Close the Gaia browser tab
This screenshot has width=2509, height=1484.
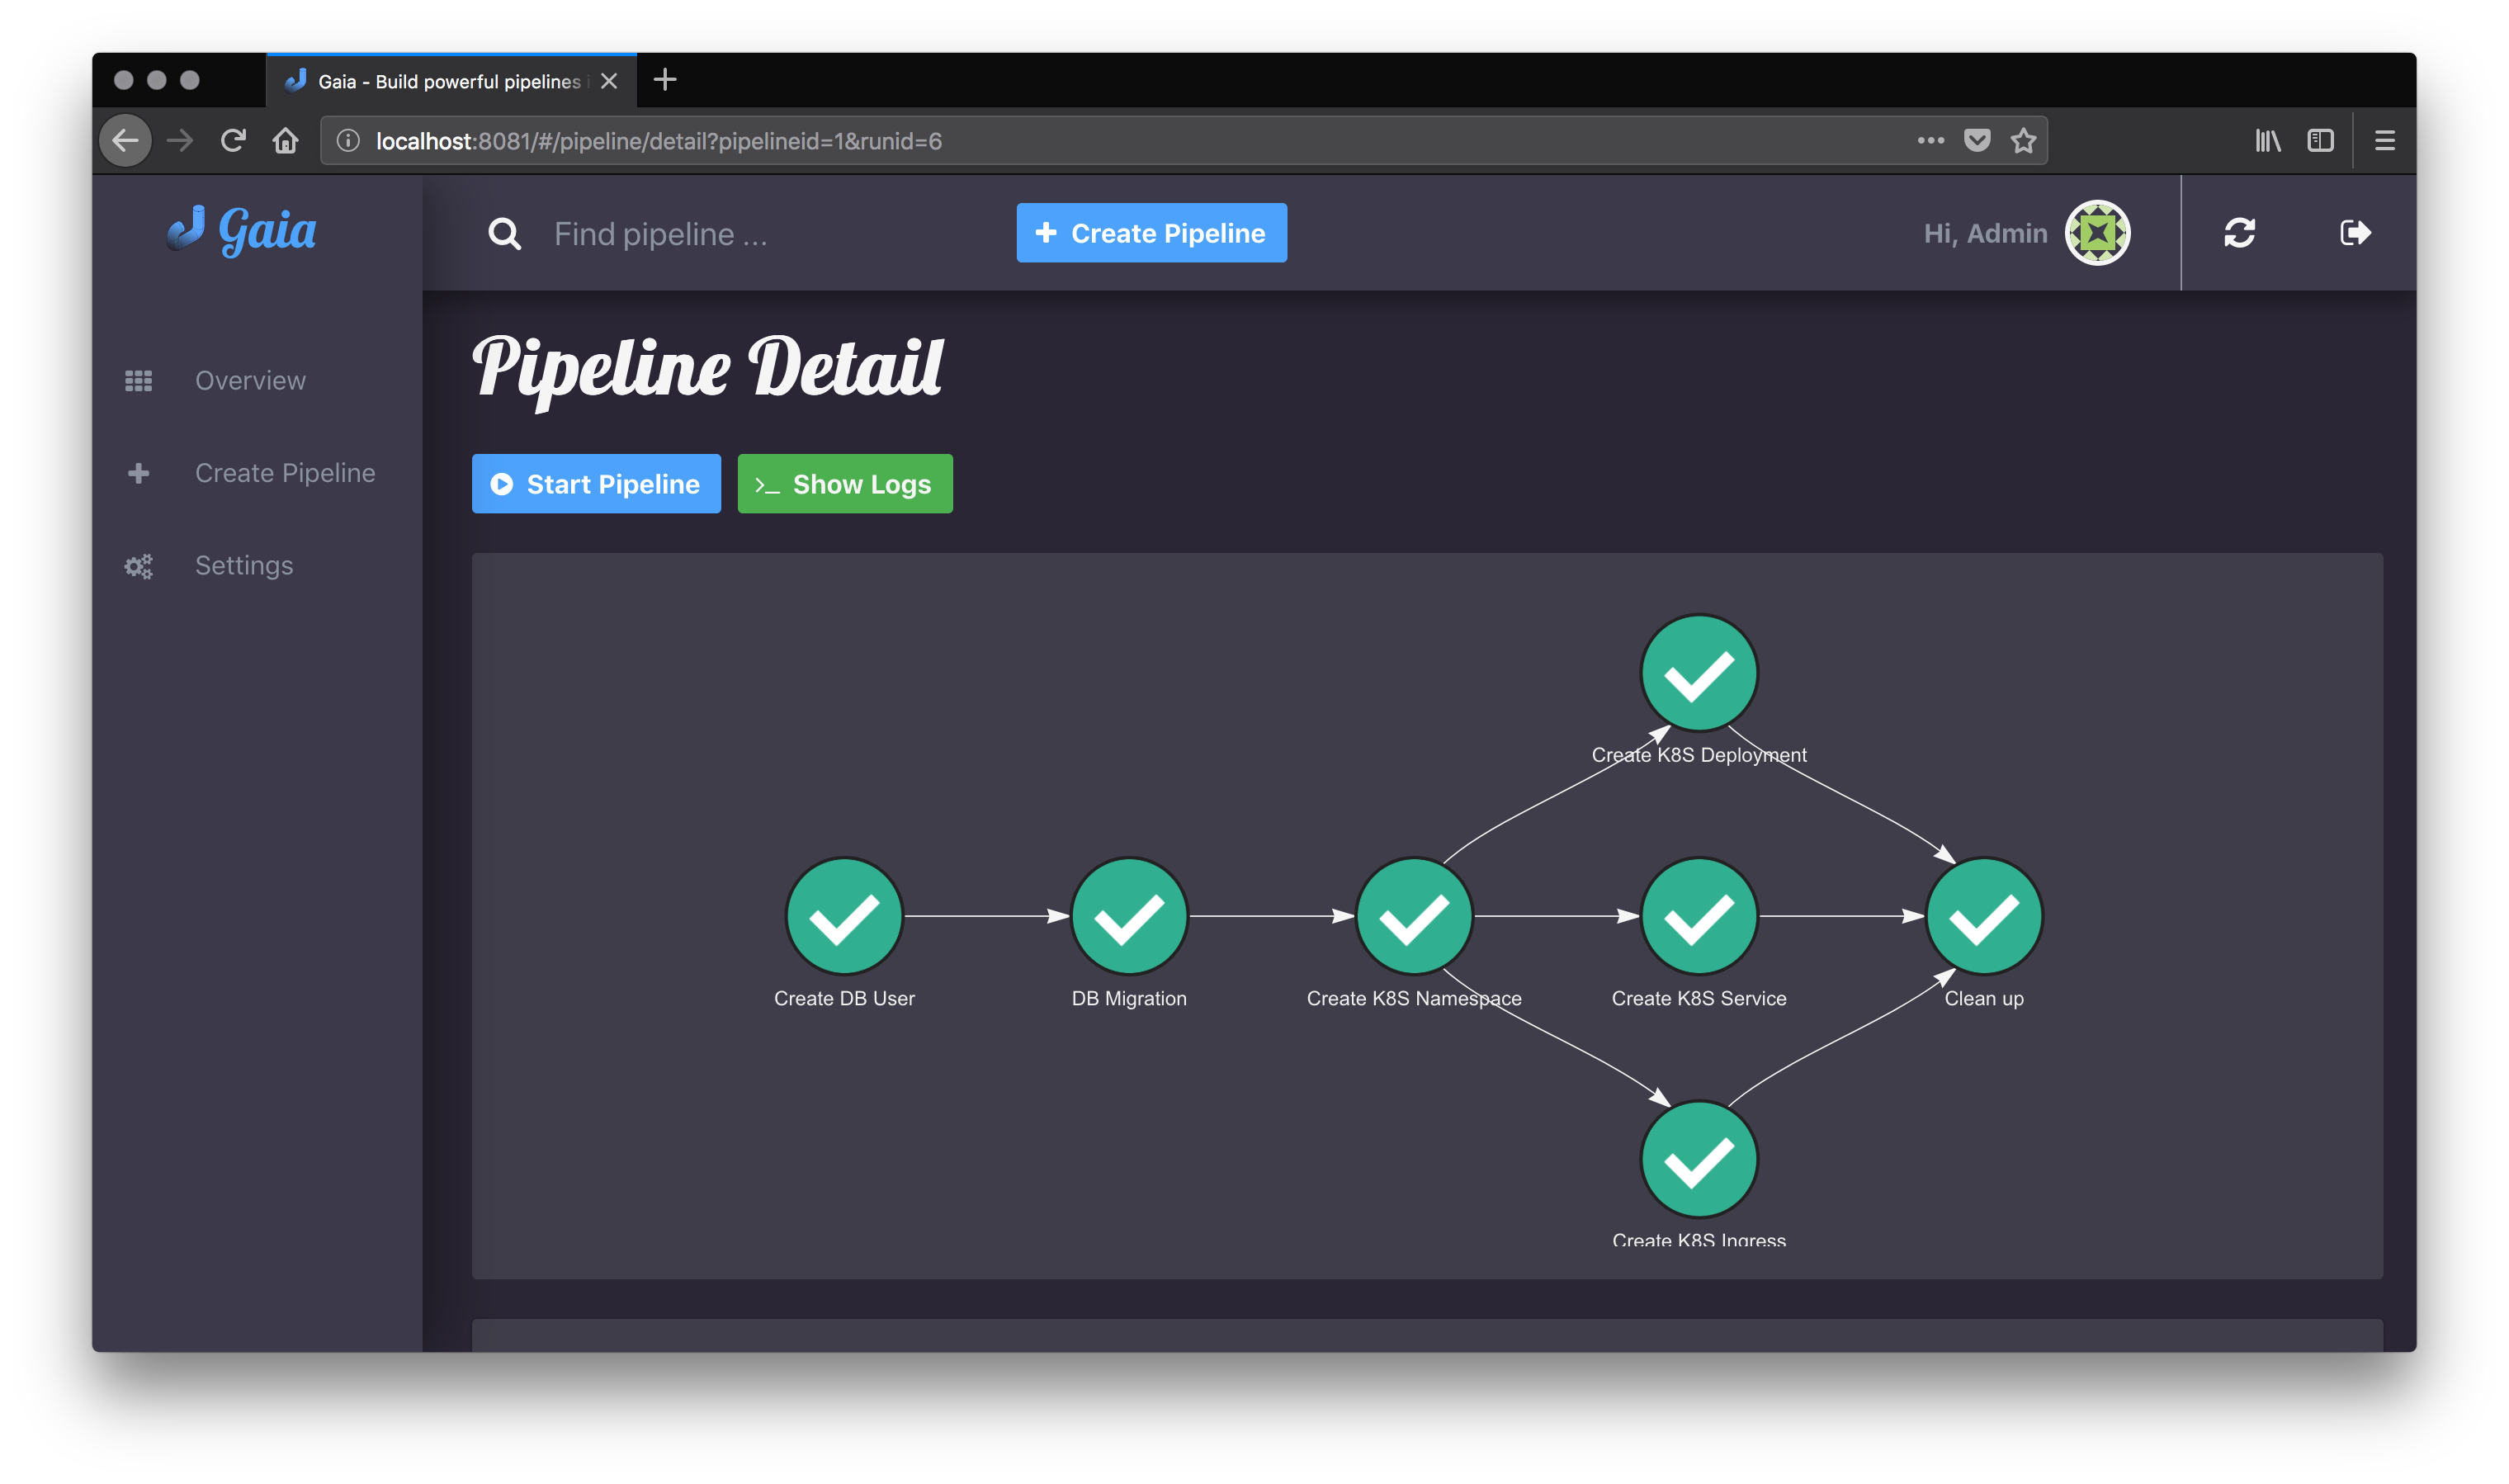pyautogui.click(x=609, y=81)
